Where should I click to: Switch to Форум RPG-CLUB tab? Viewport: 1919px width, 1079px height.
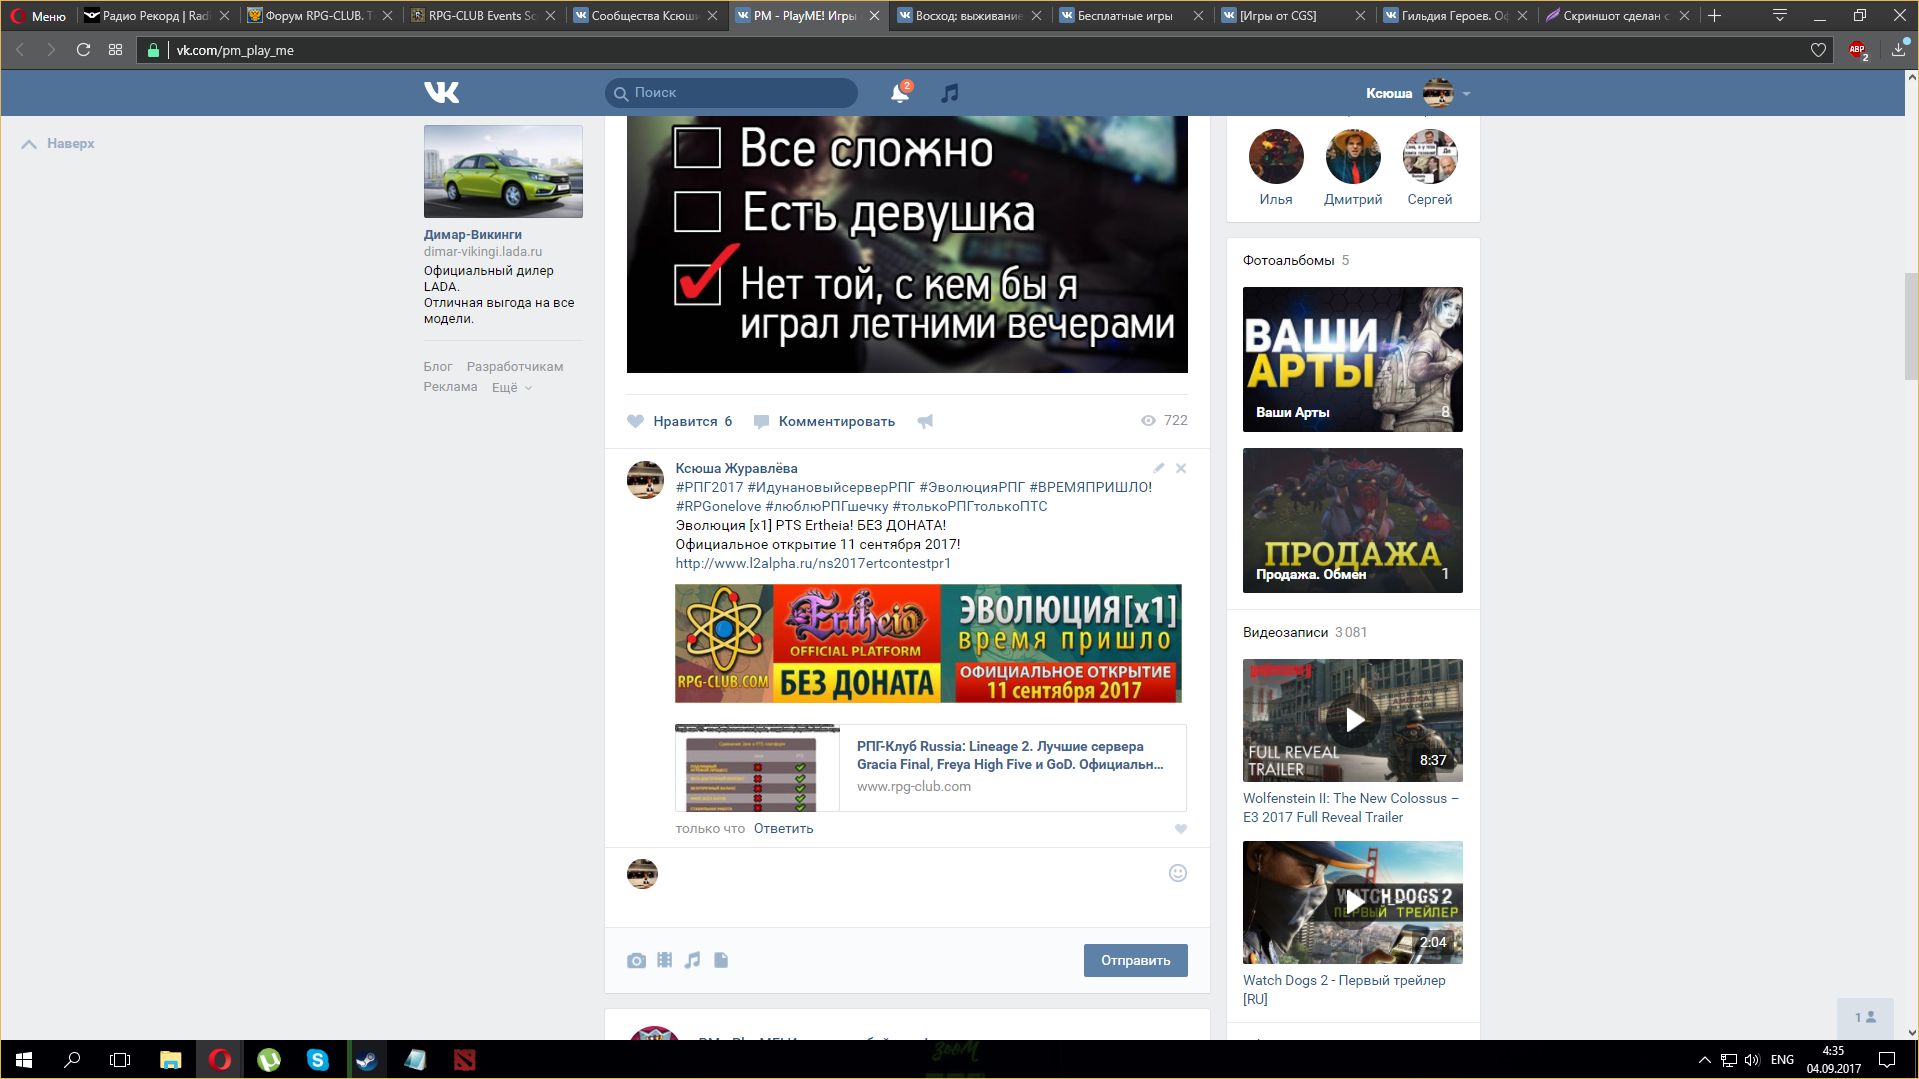(x=320, y=16)
